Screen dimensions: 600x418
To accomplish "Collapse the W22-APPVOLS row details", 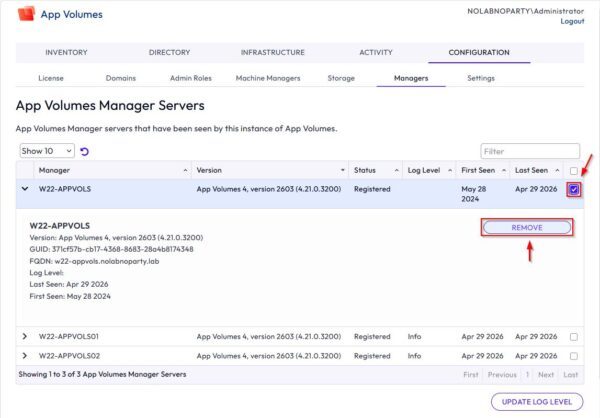I will click(x=25, y=189).
